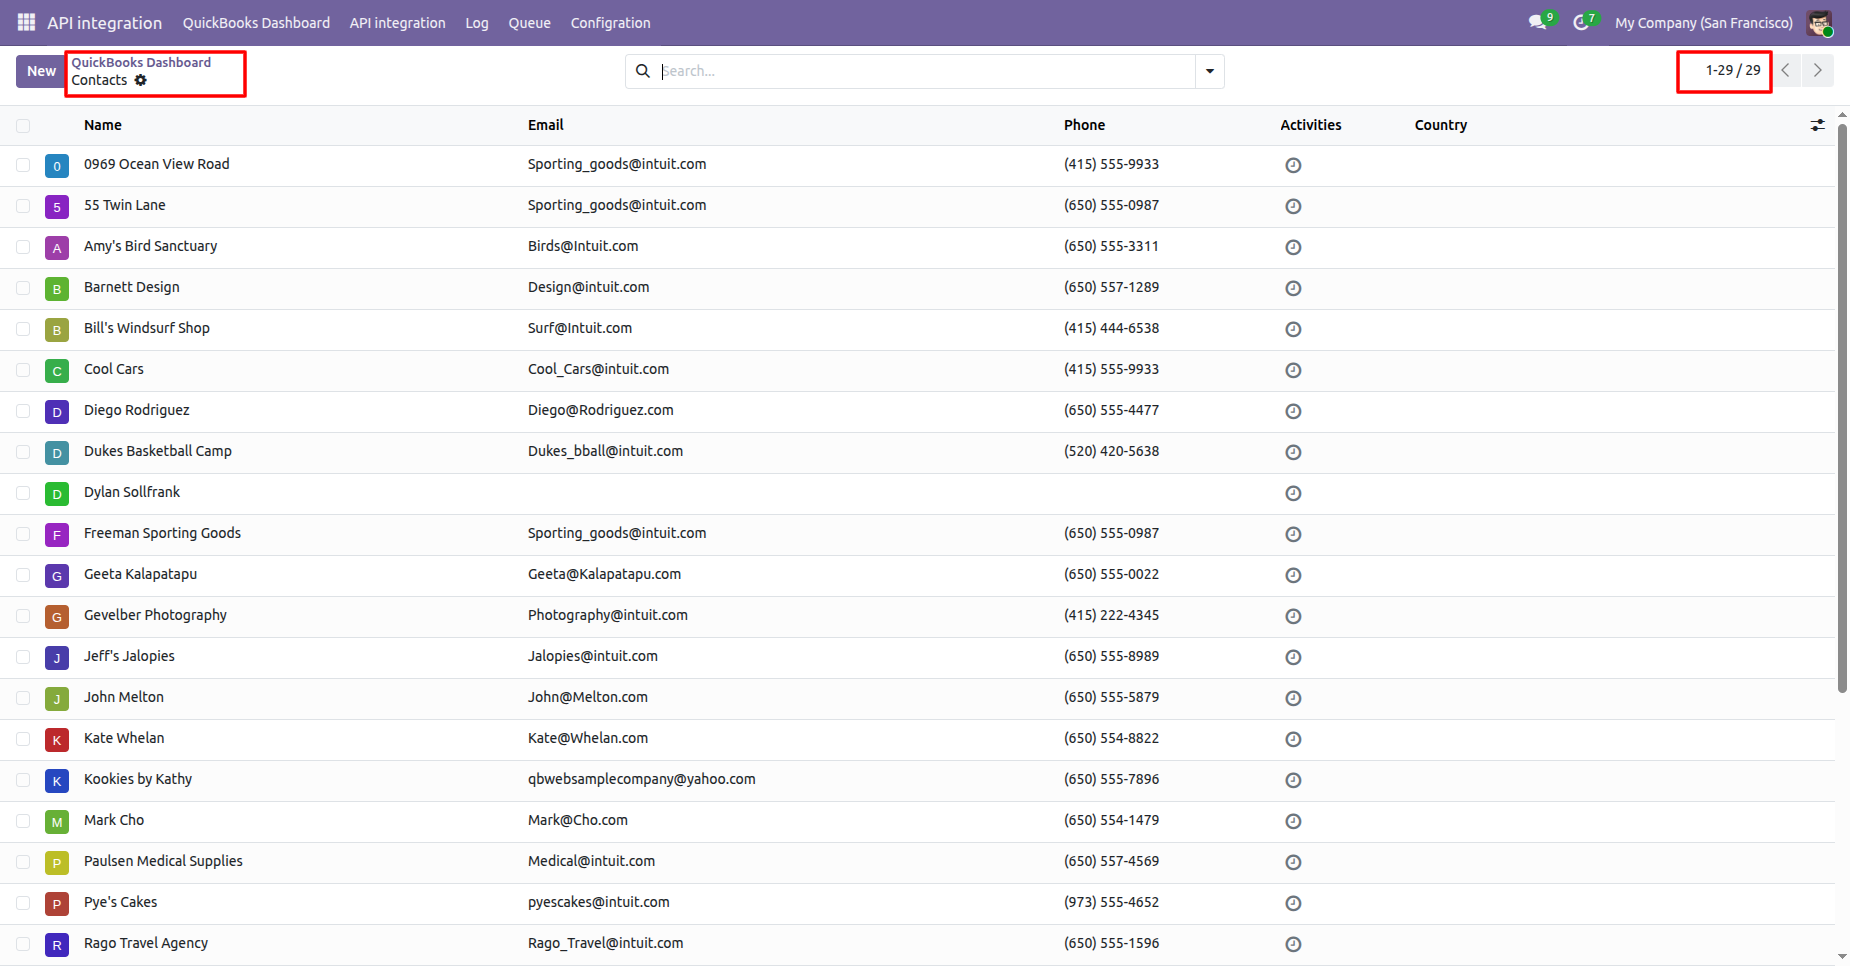Open the Log menu
This screenshot has width=1850, height=966.
pyautogui.click(x=477, y=23)
